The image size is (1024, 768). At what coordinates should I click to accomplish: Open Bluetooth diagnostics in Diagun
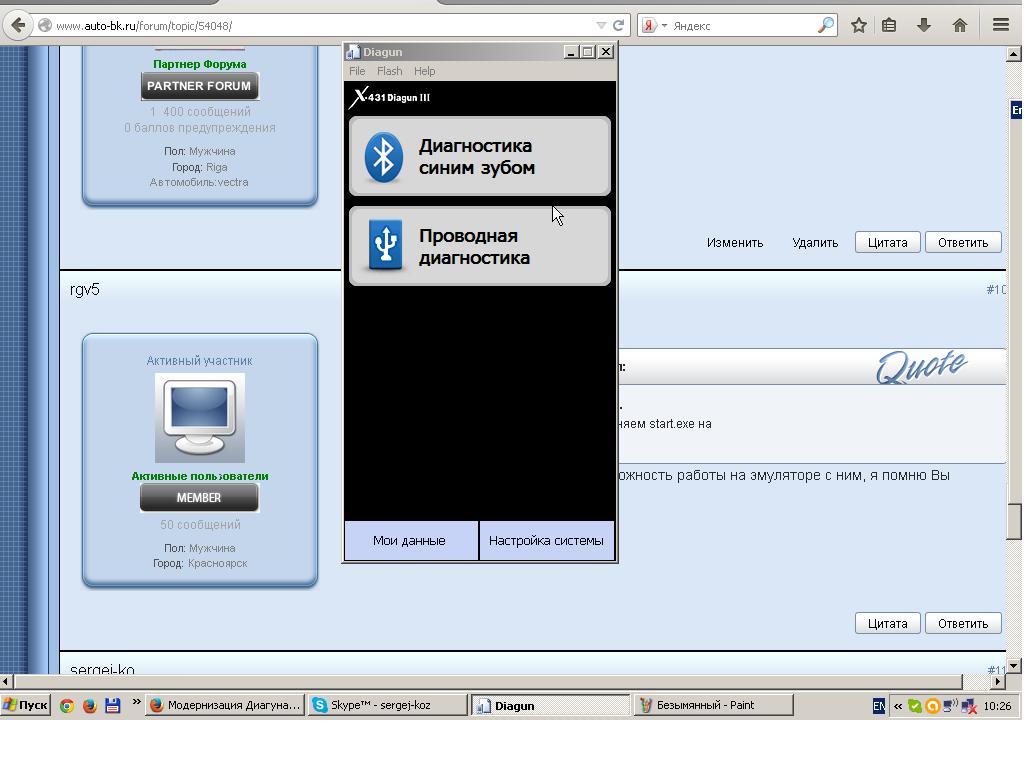pos(480,156)
